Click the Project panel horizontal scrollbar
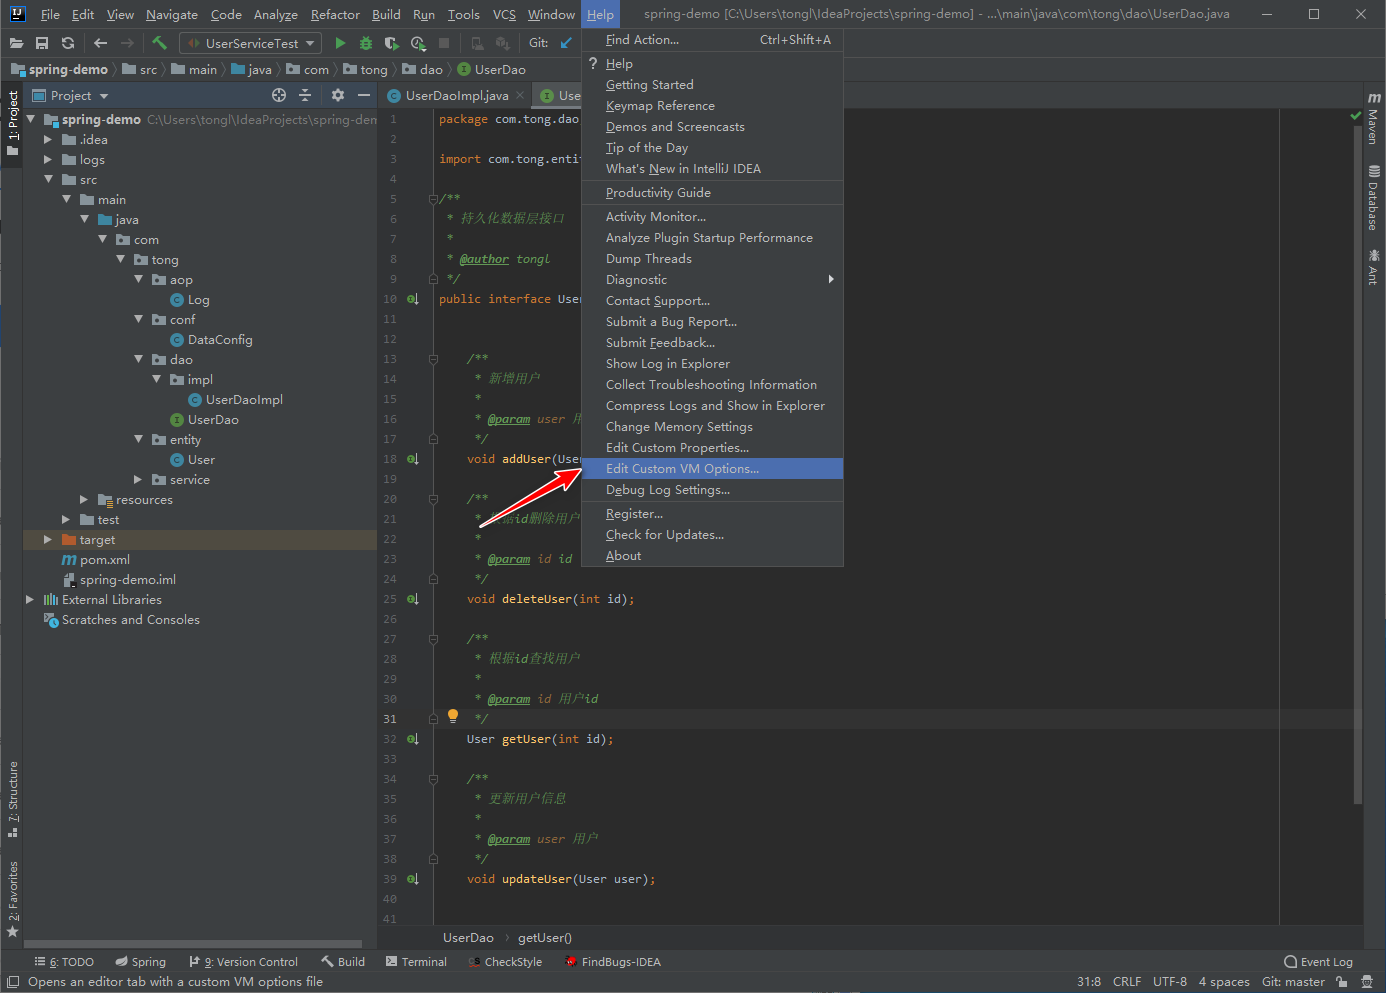 [193, 944]
